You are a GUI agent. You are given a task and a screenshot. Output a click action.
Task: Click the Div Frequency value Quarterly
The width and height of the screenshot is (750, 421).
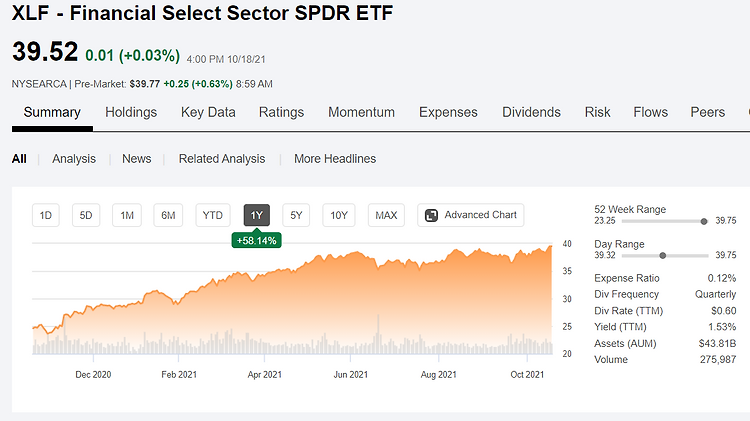click(716, 294)
